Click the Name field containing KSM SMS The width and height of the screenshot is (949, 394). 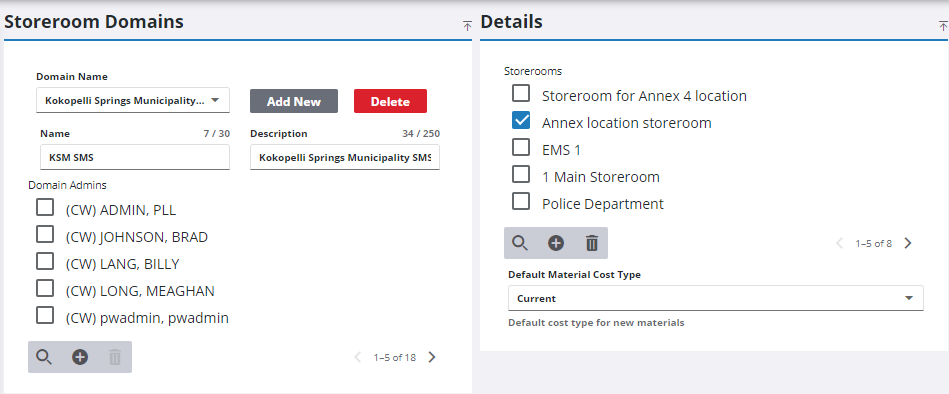[135, 157]
